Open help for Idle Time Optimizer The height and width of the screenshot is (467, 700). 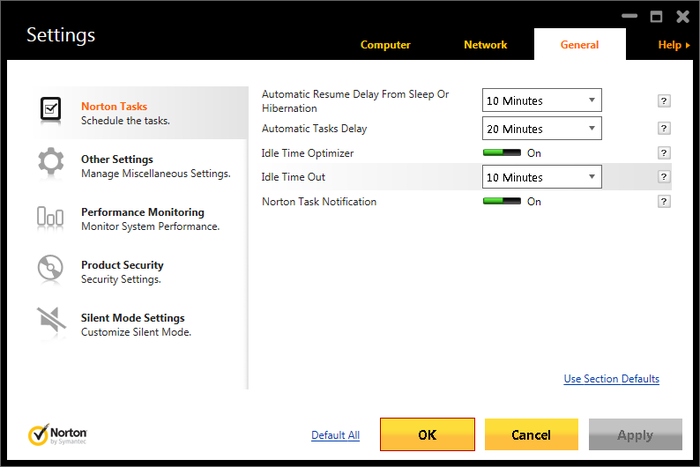(x=664, y=153)
